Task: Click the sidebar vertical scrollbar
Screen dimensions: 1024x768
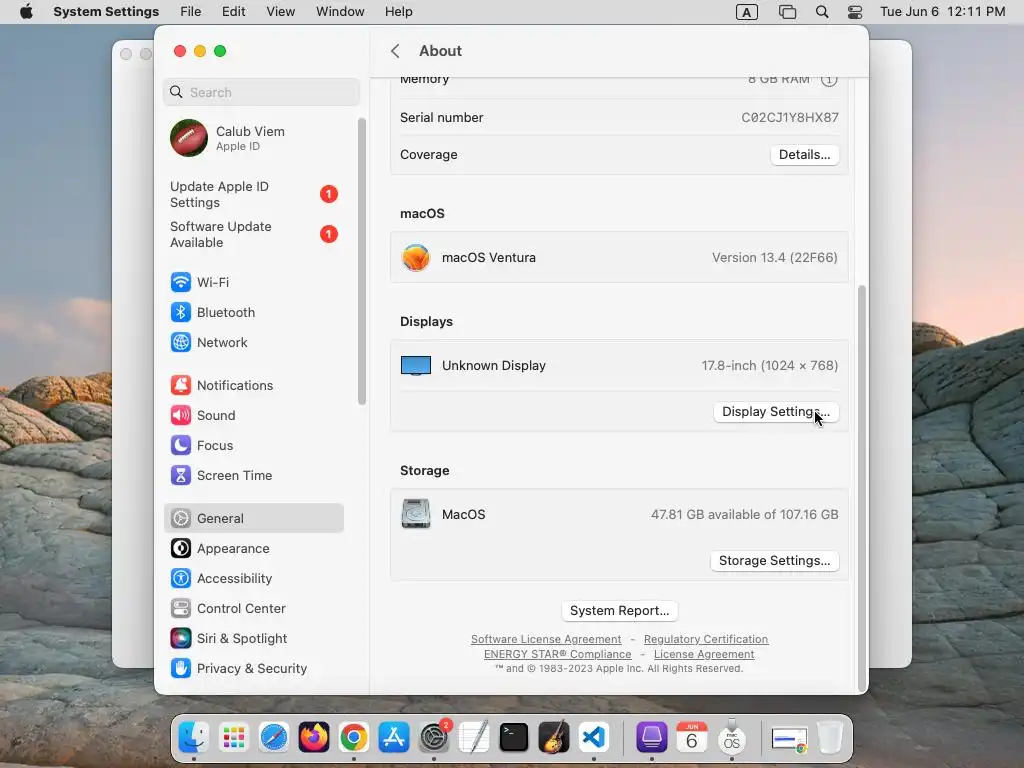Action: [362, 261]
